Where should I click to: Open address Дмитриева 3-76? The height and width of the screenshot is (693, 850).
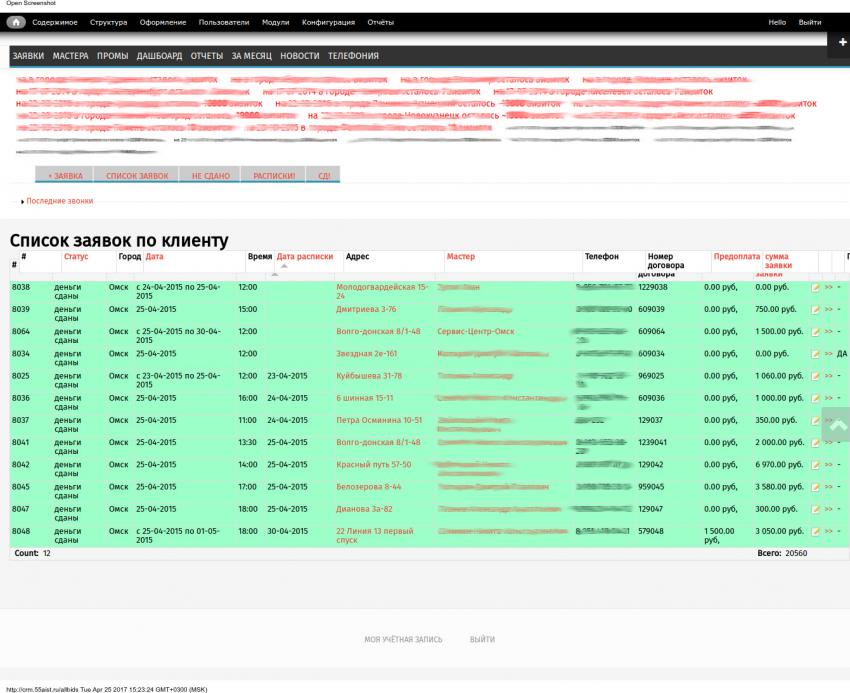(366, 309)
